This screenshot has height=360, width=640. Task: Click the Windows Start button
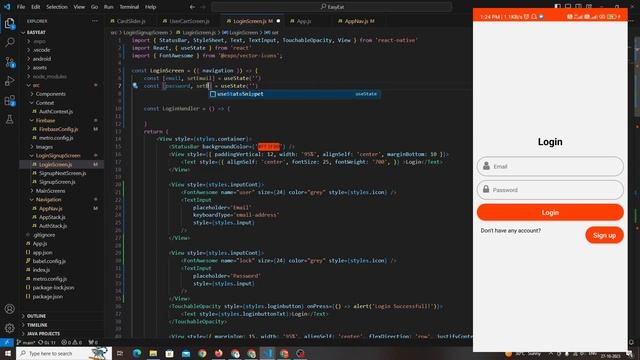tap(8, 353)
